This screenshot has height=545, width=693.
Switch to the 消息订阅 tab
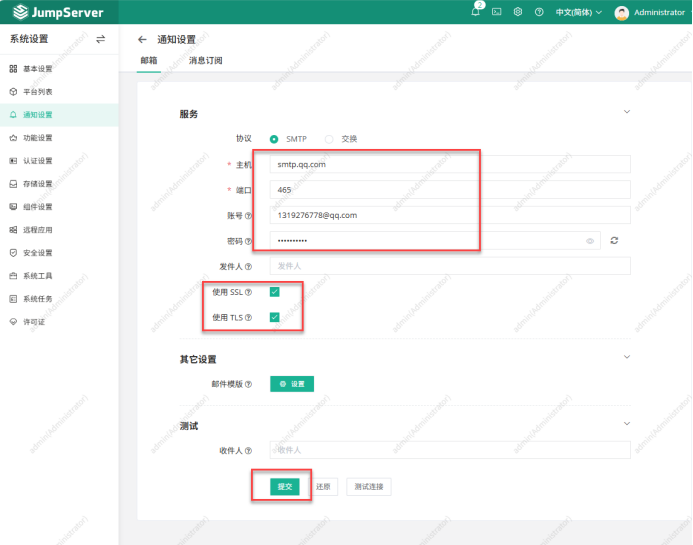[205, 61]
